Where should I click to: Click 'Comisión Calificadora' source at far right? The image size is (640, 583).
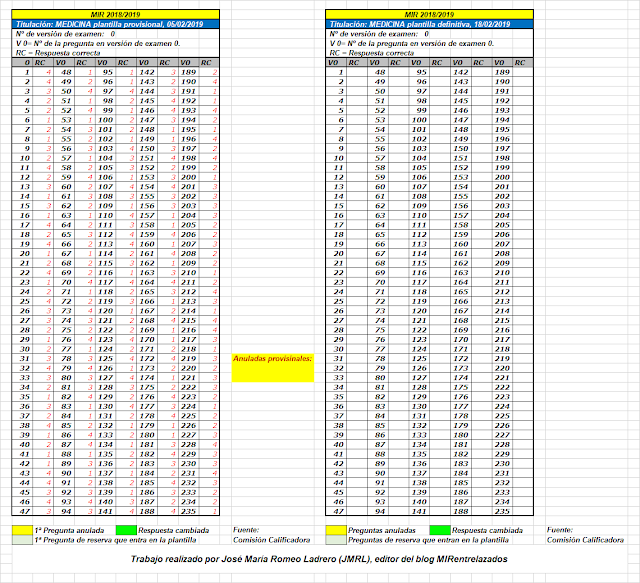(585, 540)
